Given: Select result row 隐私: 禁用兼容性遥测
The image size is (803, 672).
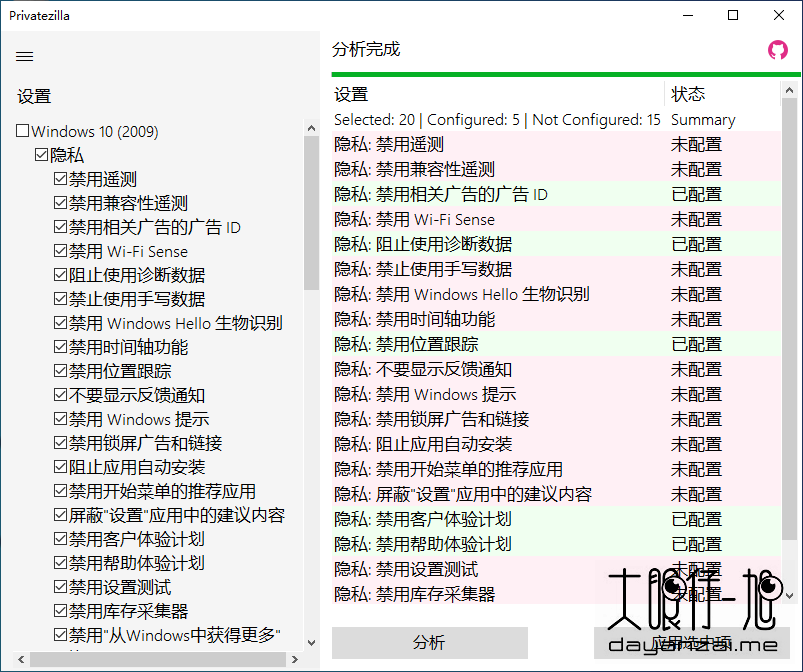Looking at the screenshot, I should 556,170.
